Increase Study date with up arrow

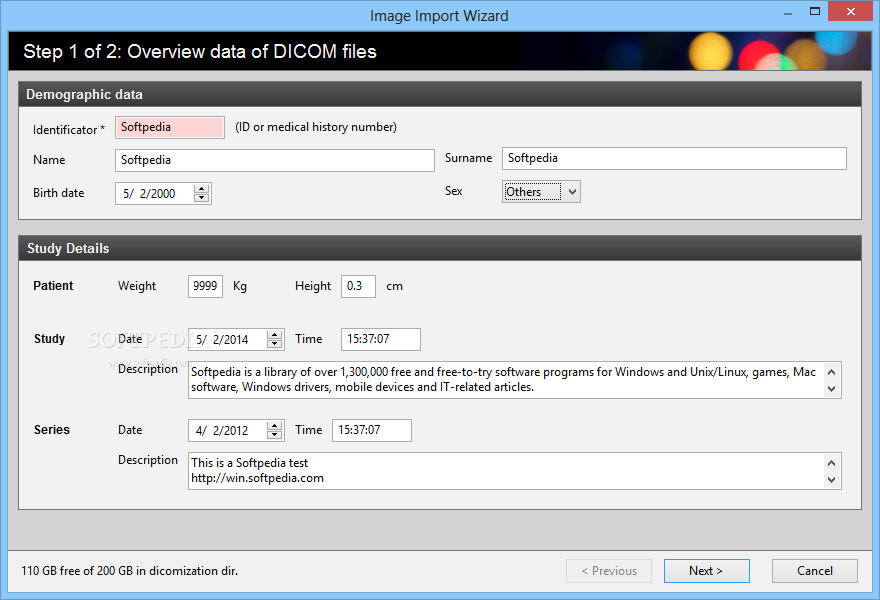coord(274,335)
